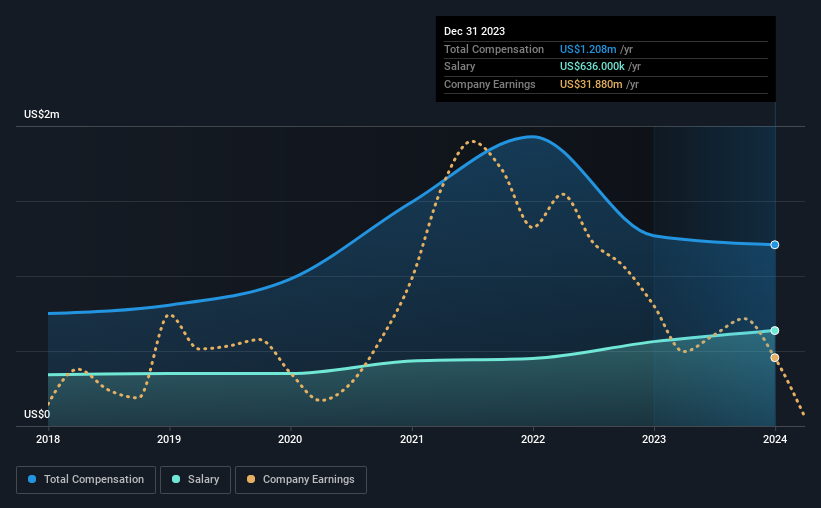The height and width of the screenshot is (508, 821).
Task: Select the 2021 x-axis label
Action: pos(412,439)
